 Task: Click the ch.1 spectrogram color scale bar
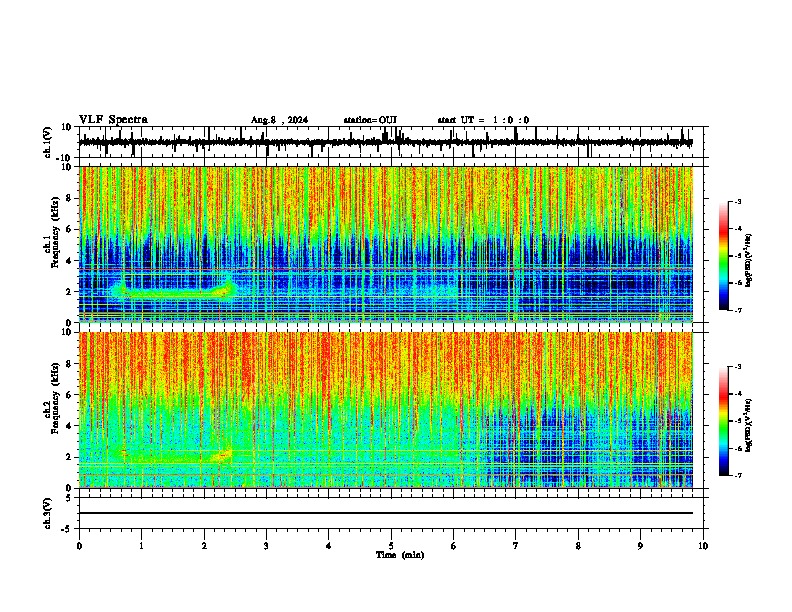723,256
